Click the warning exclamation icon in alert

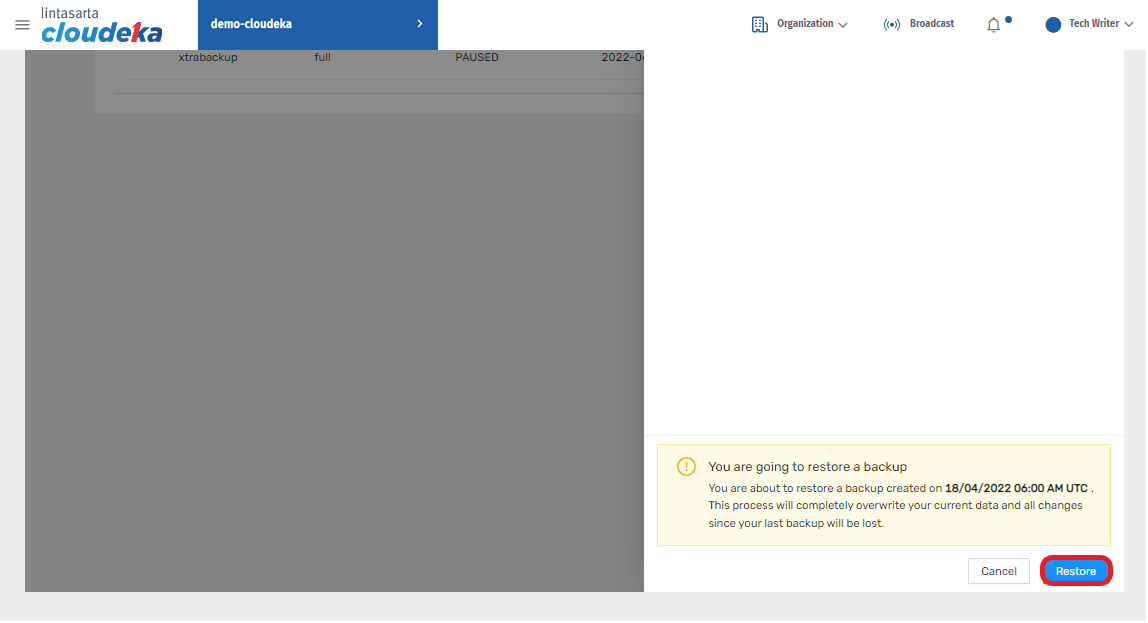pos(686,466)
